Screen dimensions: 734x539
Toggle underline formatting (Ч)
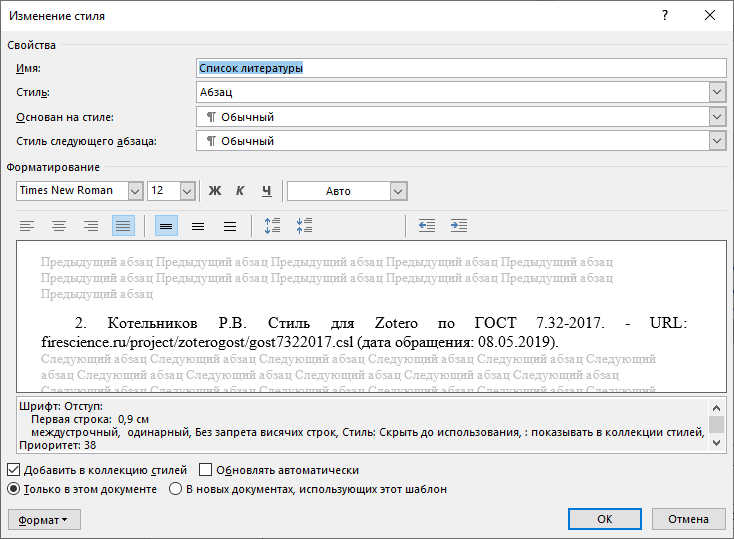tap(266, 191)
